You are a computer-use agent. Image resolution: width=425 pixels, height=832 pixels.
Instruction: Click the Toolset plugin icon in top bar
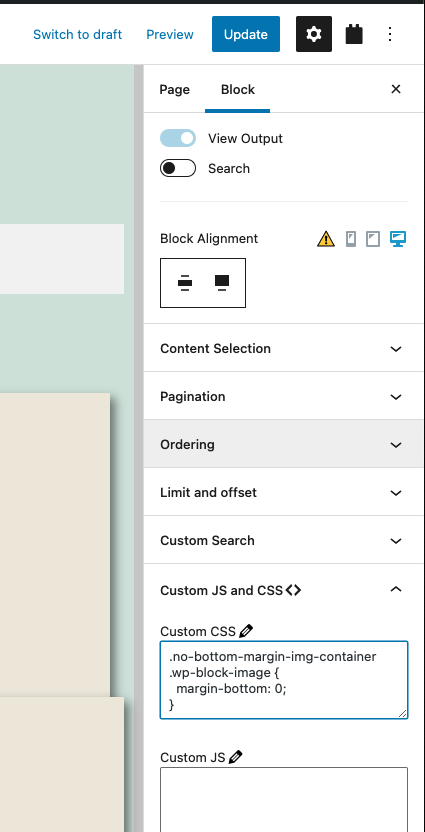[354, 34]
